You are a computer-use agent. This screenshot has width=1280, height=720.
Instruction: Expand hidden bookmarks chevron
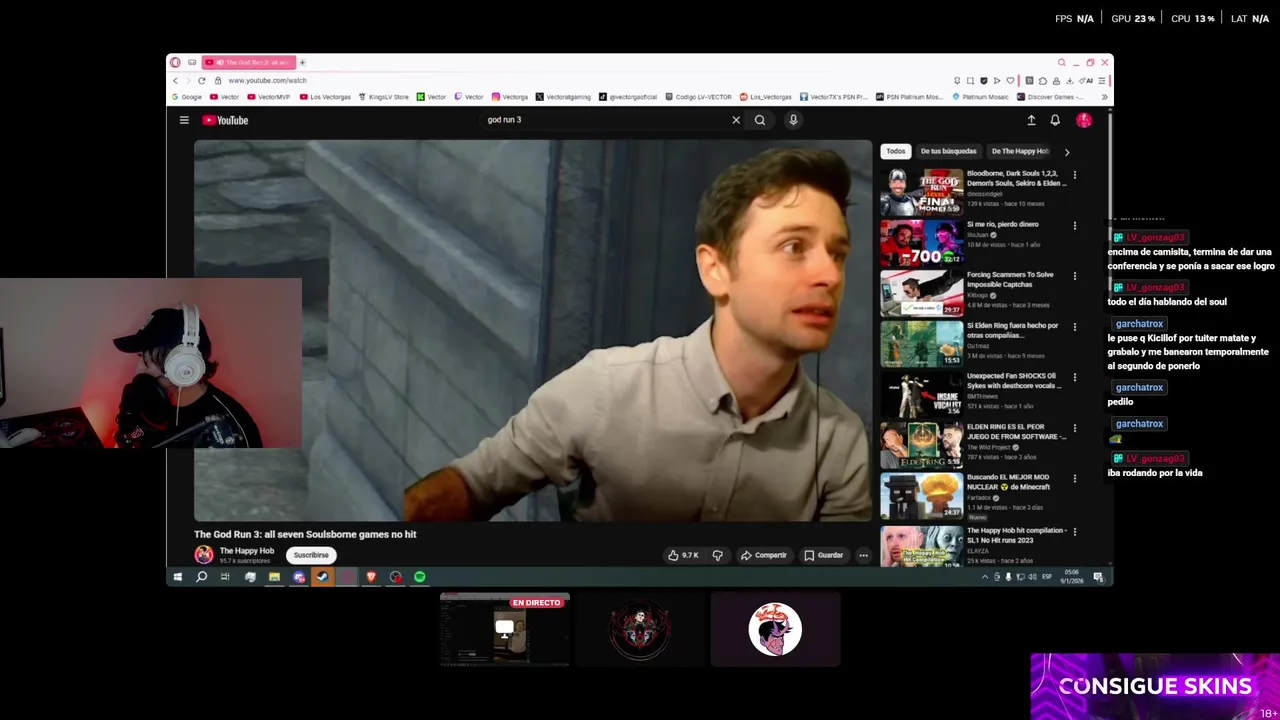pyautogui.click(x=1104, y=97)
